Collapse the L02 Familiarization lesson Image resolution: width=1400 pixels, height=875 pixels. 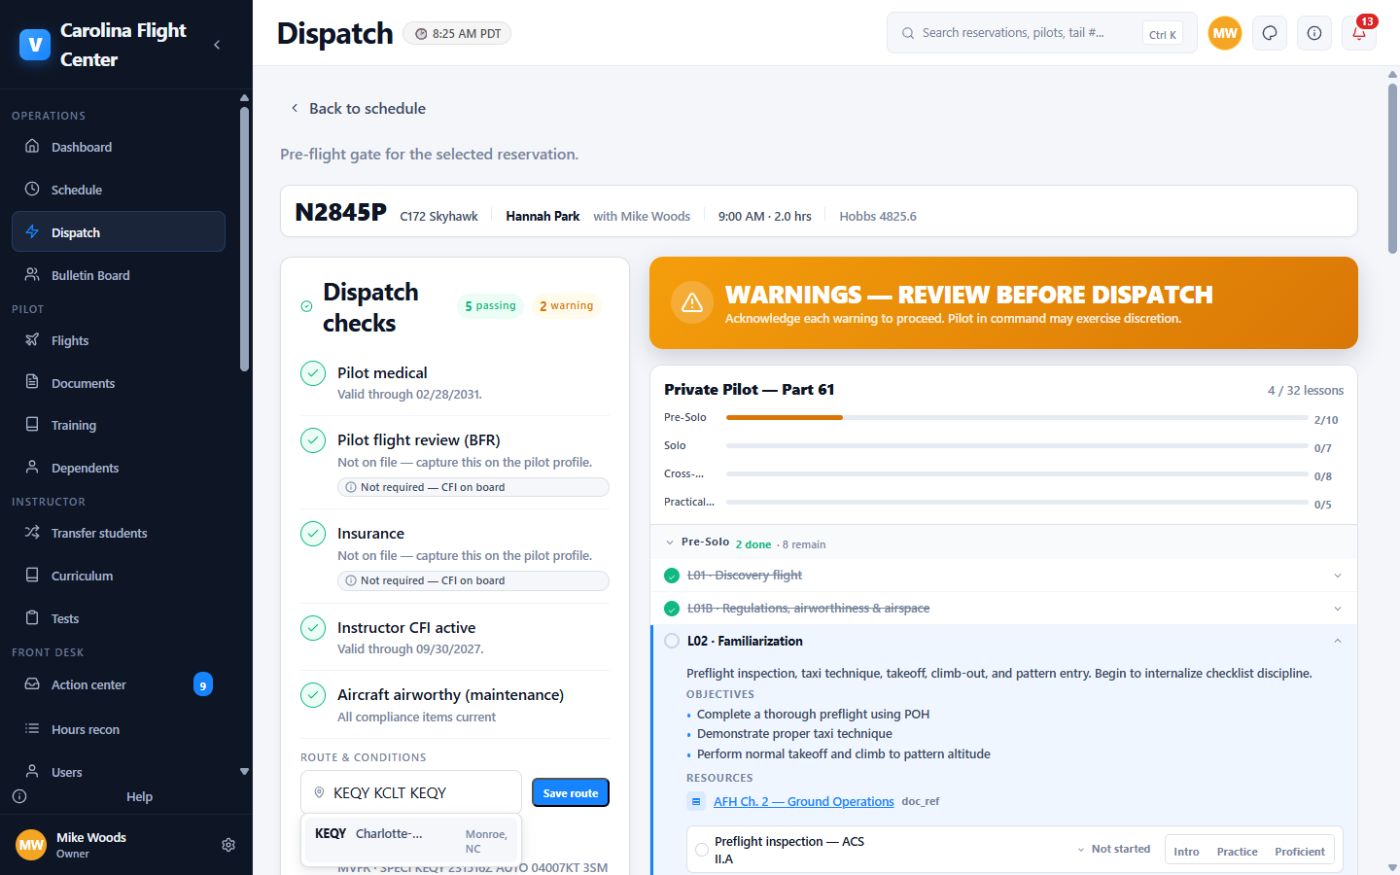coord(1337,641)
